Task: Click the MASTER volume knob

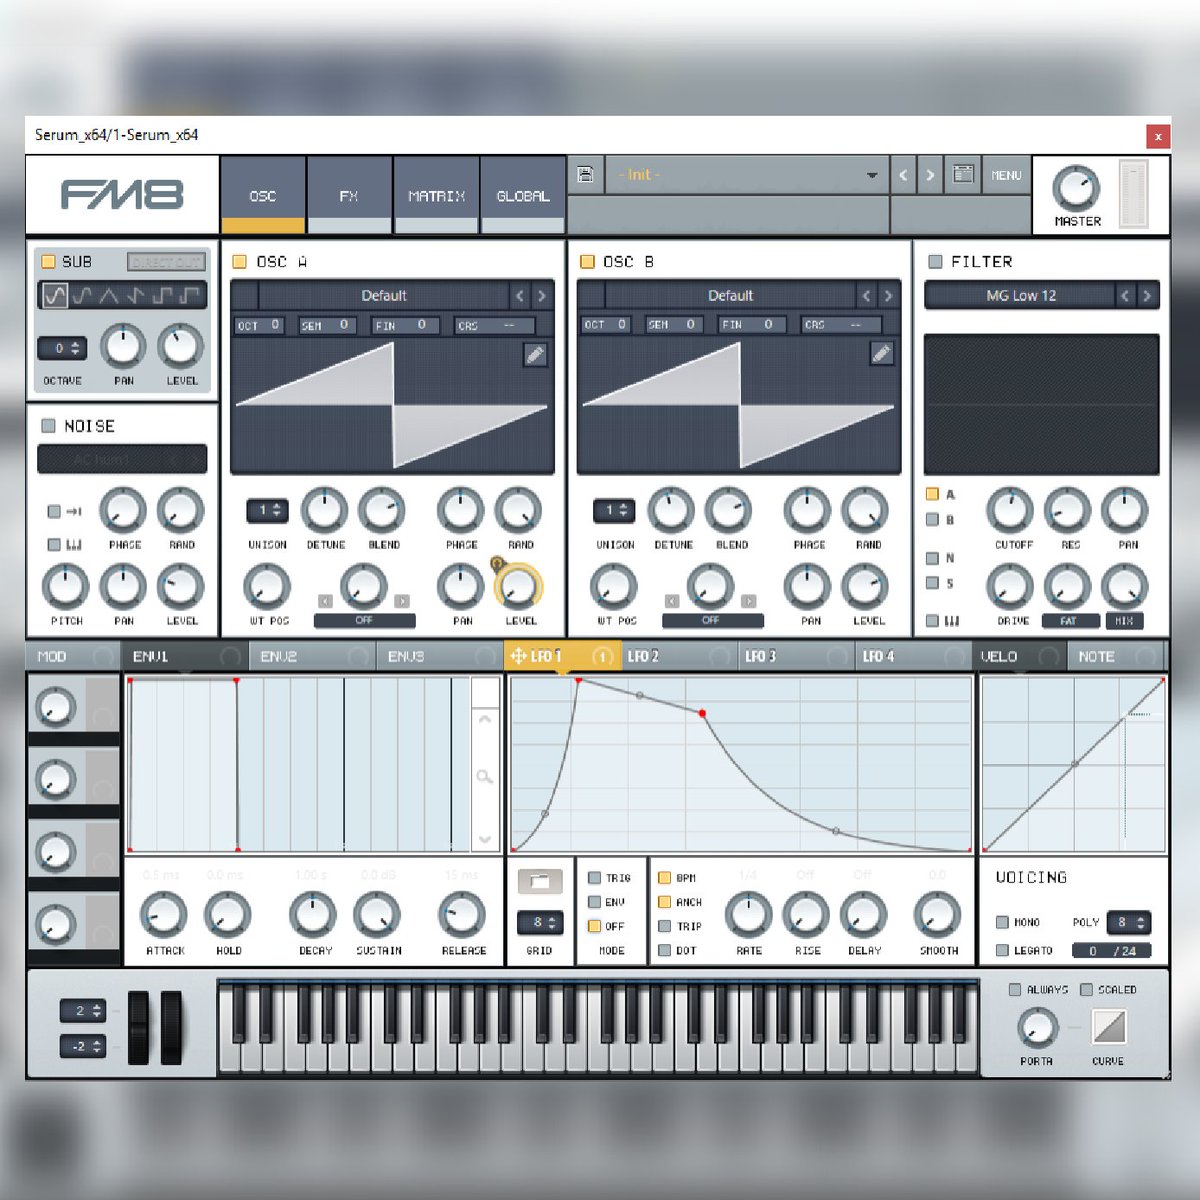Action: coord(1076,188)
